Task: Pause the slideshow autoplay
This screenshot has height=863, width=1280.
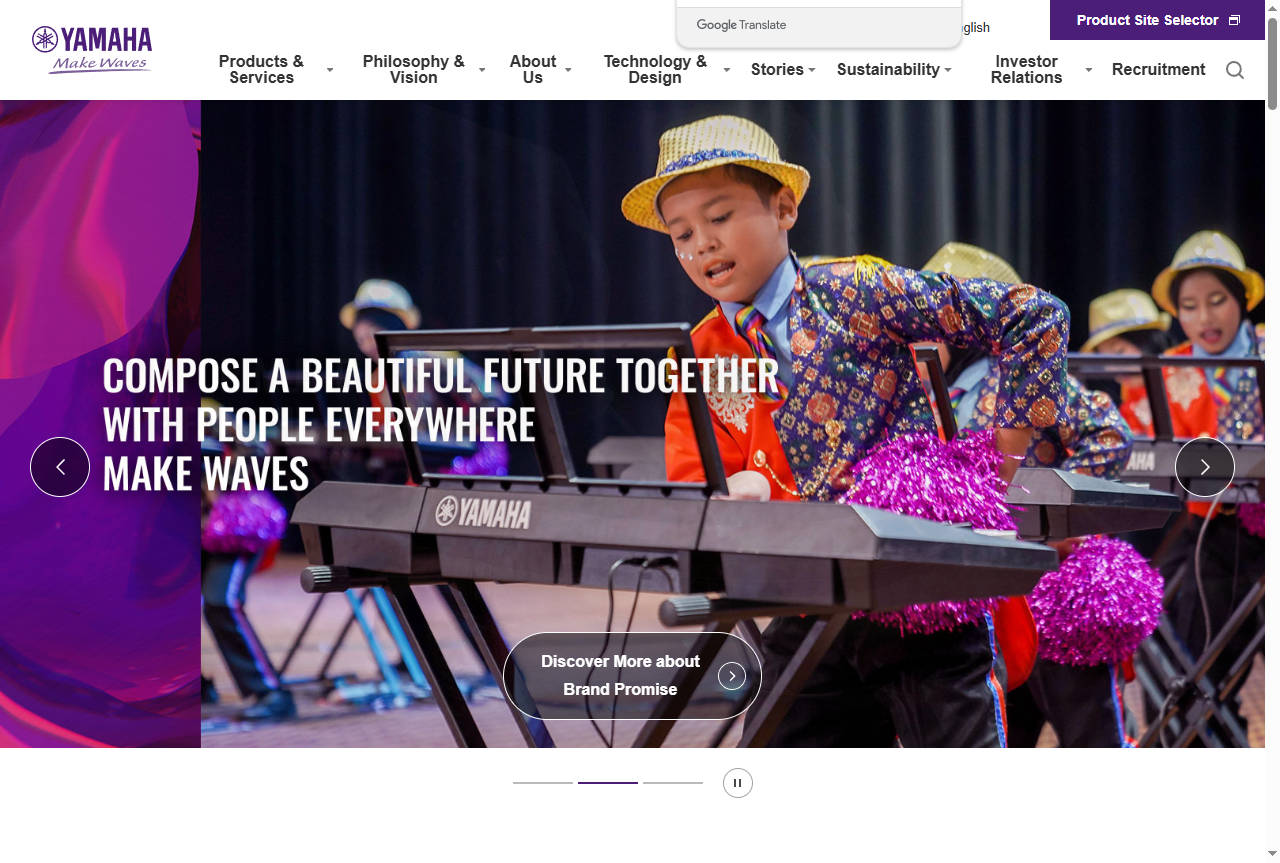Action: 738,783
